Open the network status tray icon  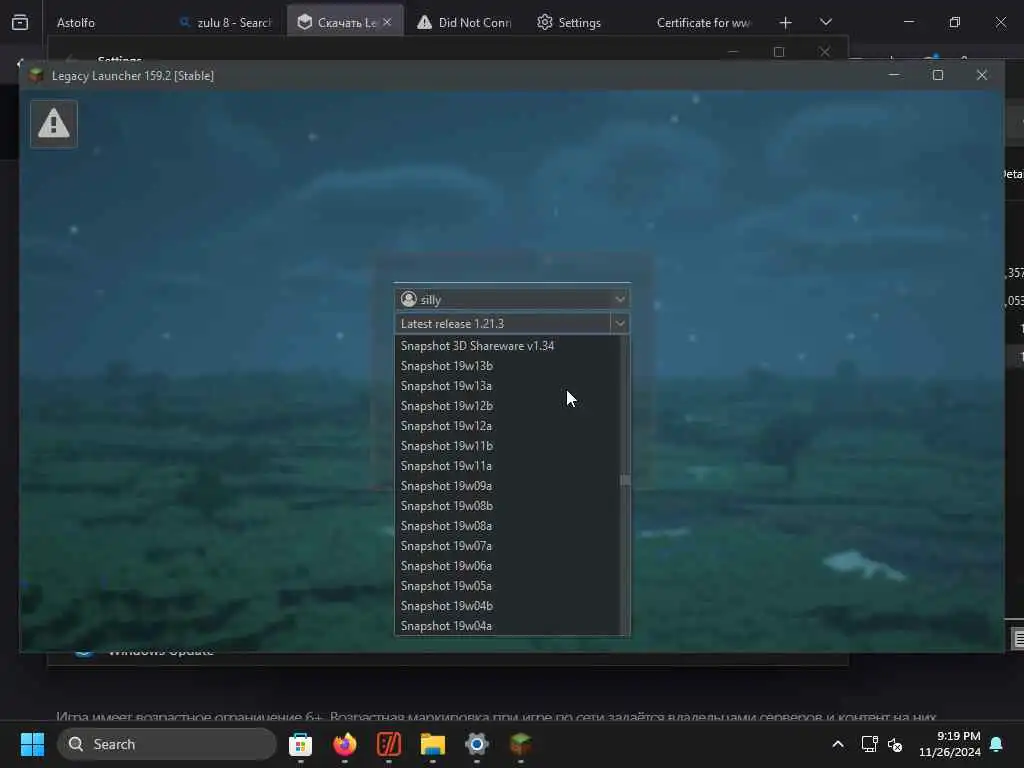869,744
